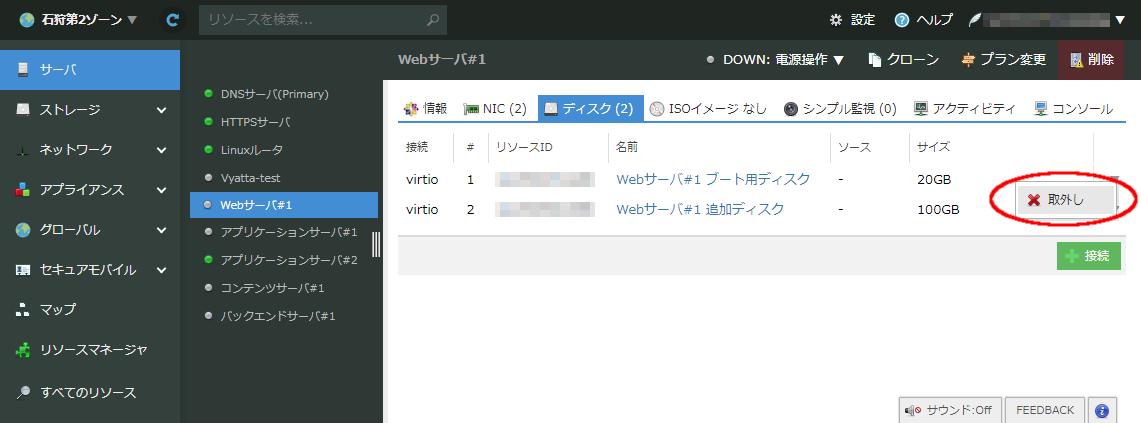Switch to the NIC (2) tab
This screenshot has width=1141, height=423.
[494, 108]
